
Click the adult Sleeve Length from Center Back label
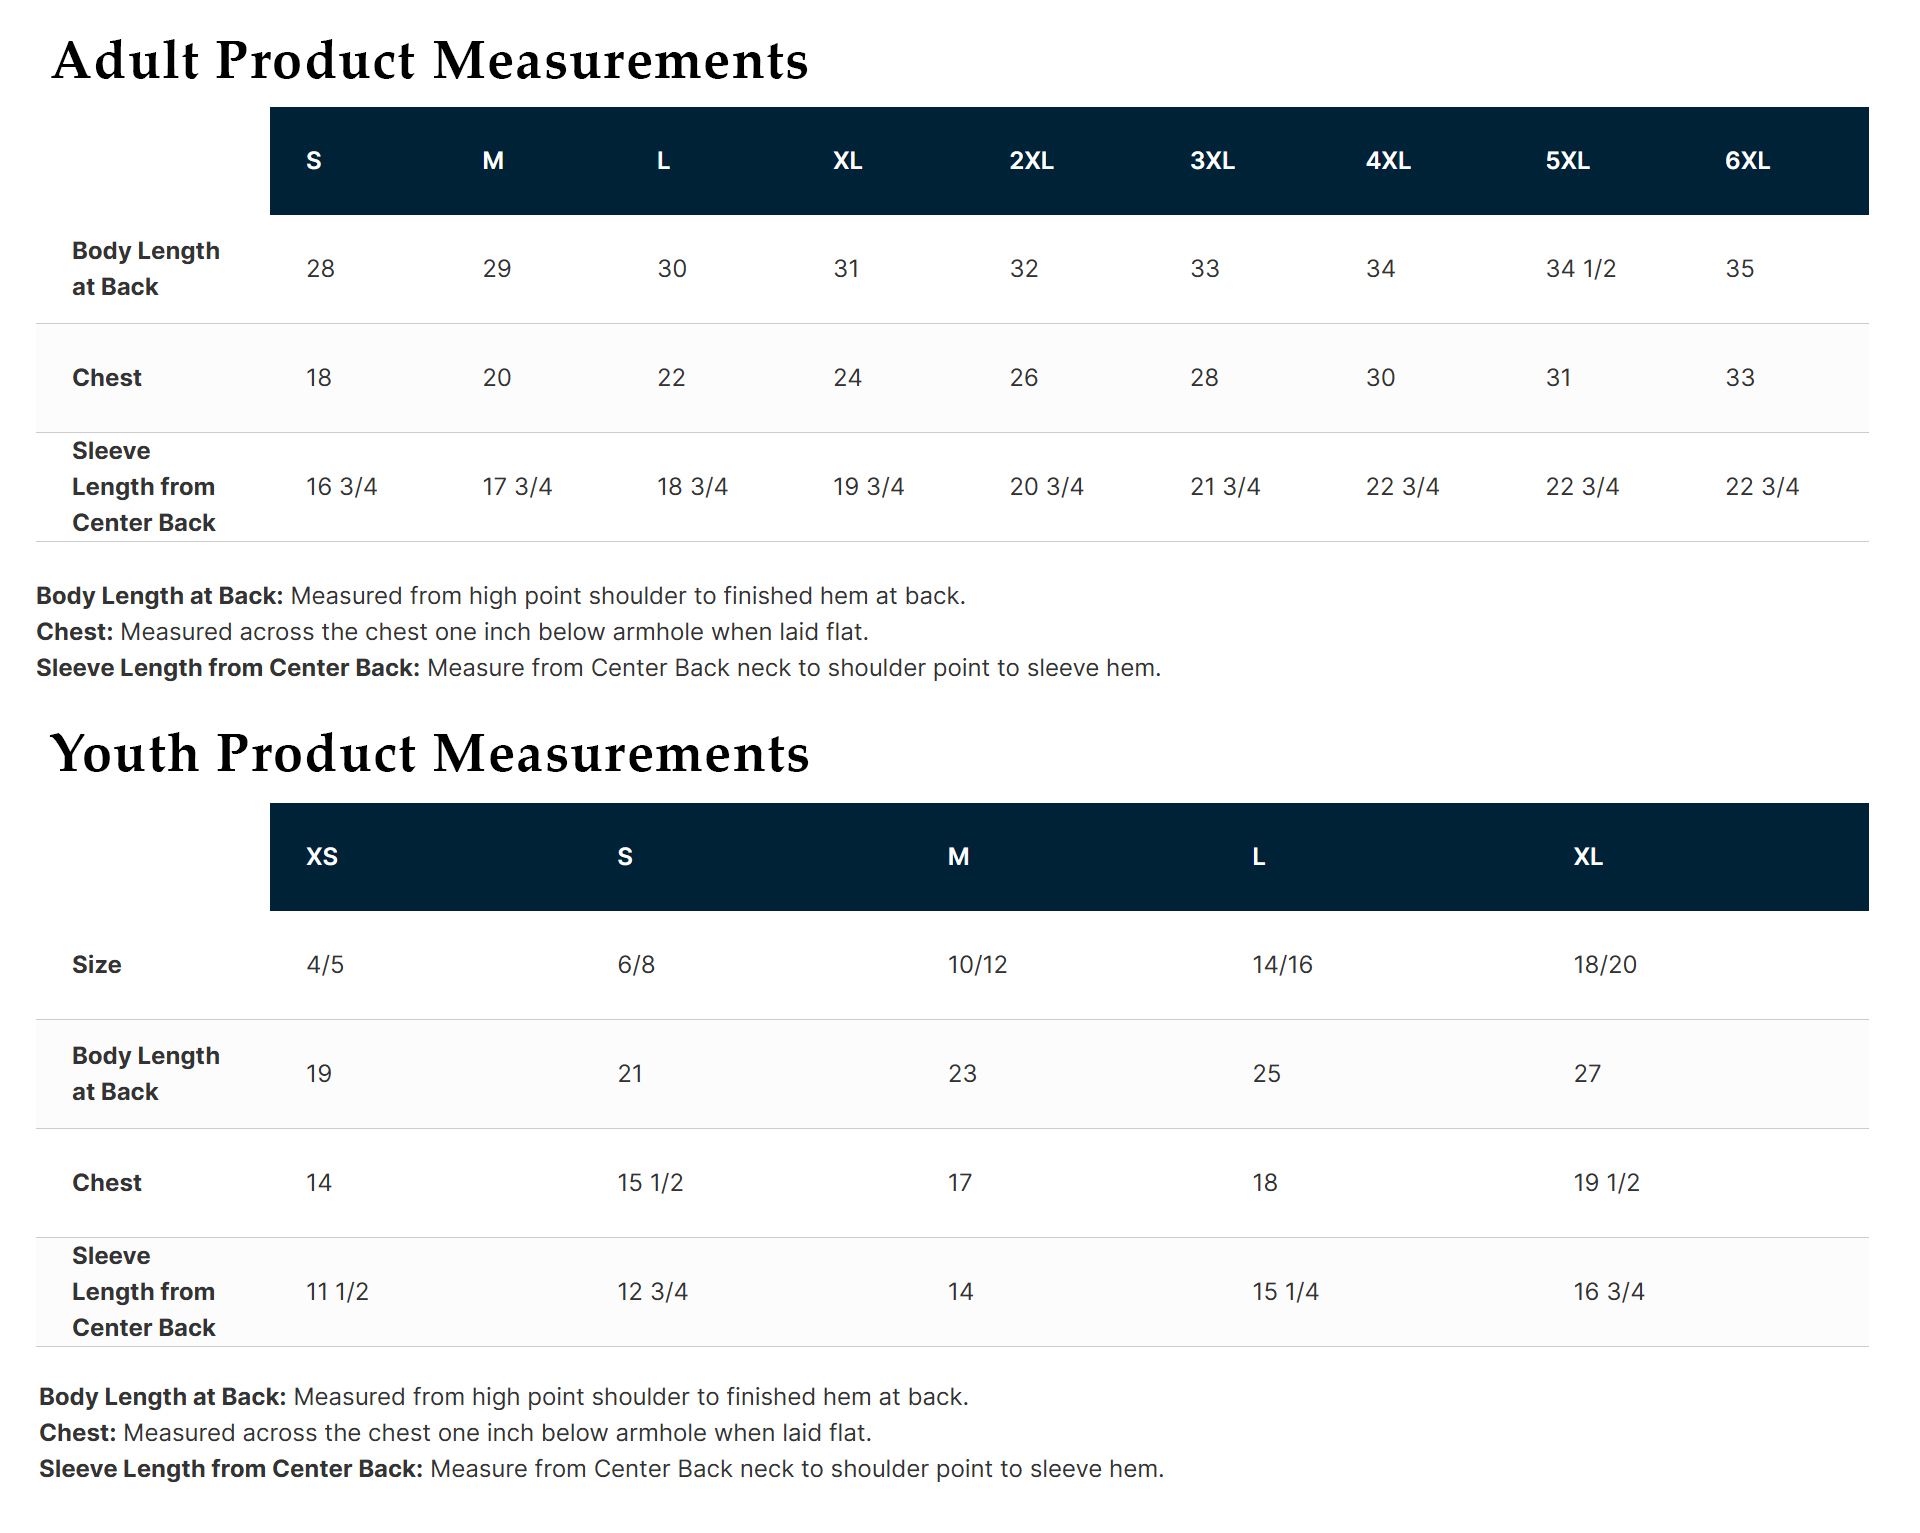(x=143, y=487)
